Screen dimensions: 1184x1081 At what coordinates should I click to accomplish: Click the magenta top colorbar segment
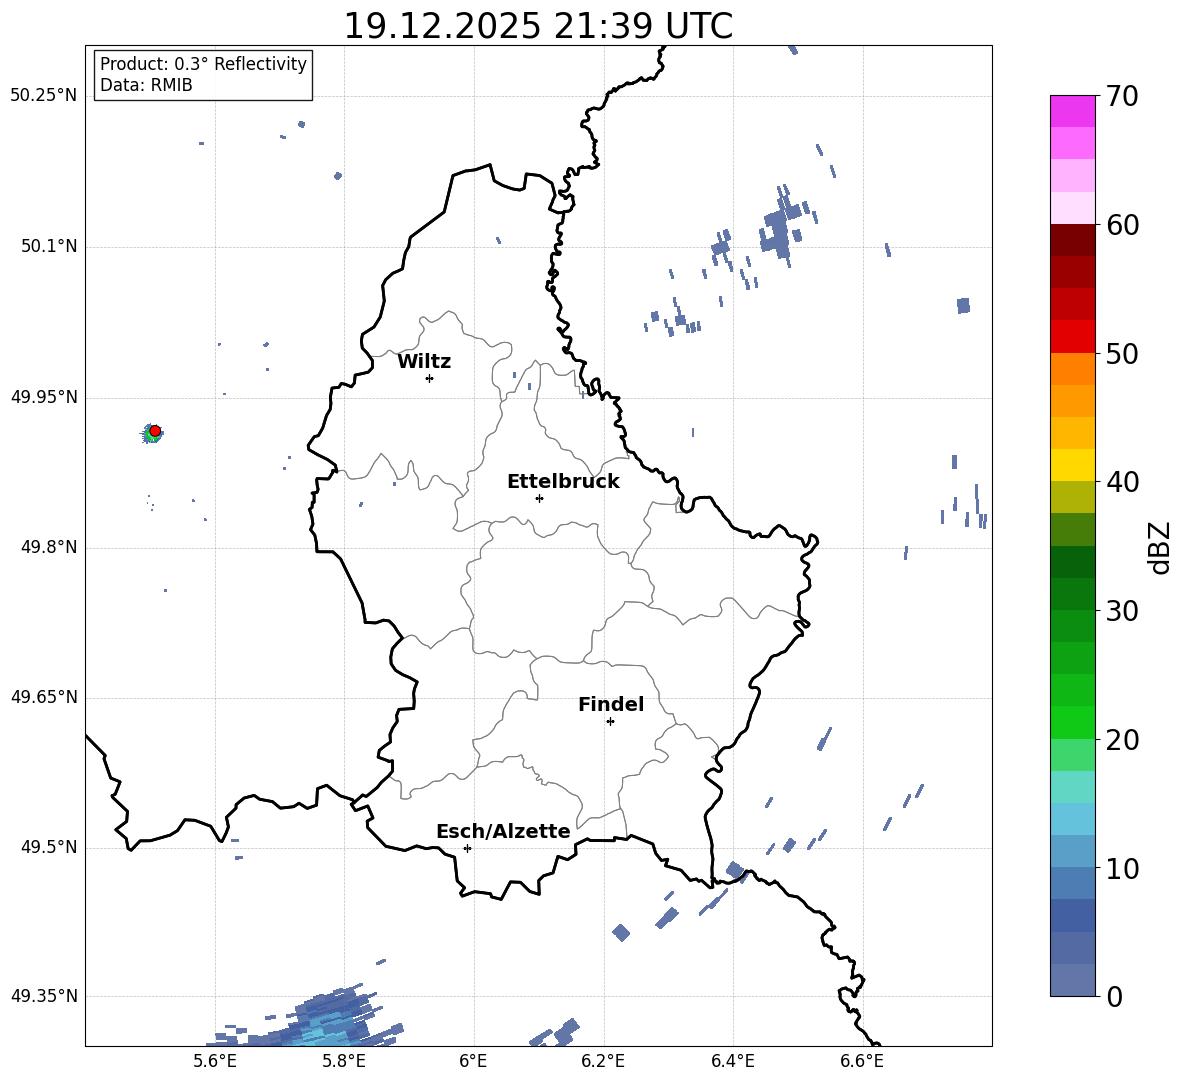pyautogui.click(x=1072, y=111)
